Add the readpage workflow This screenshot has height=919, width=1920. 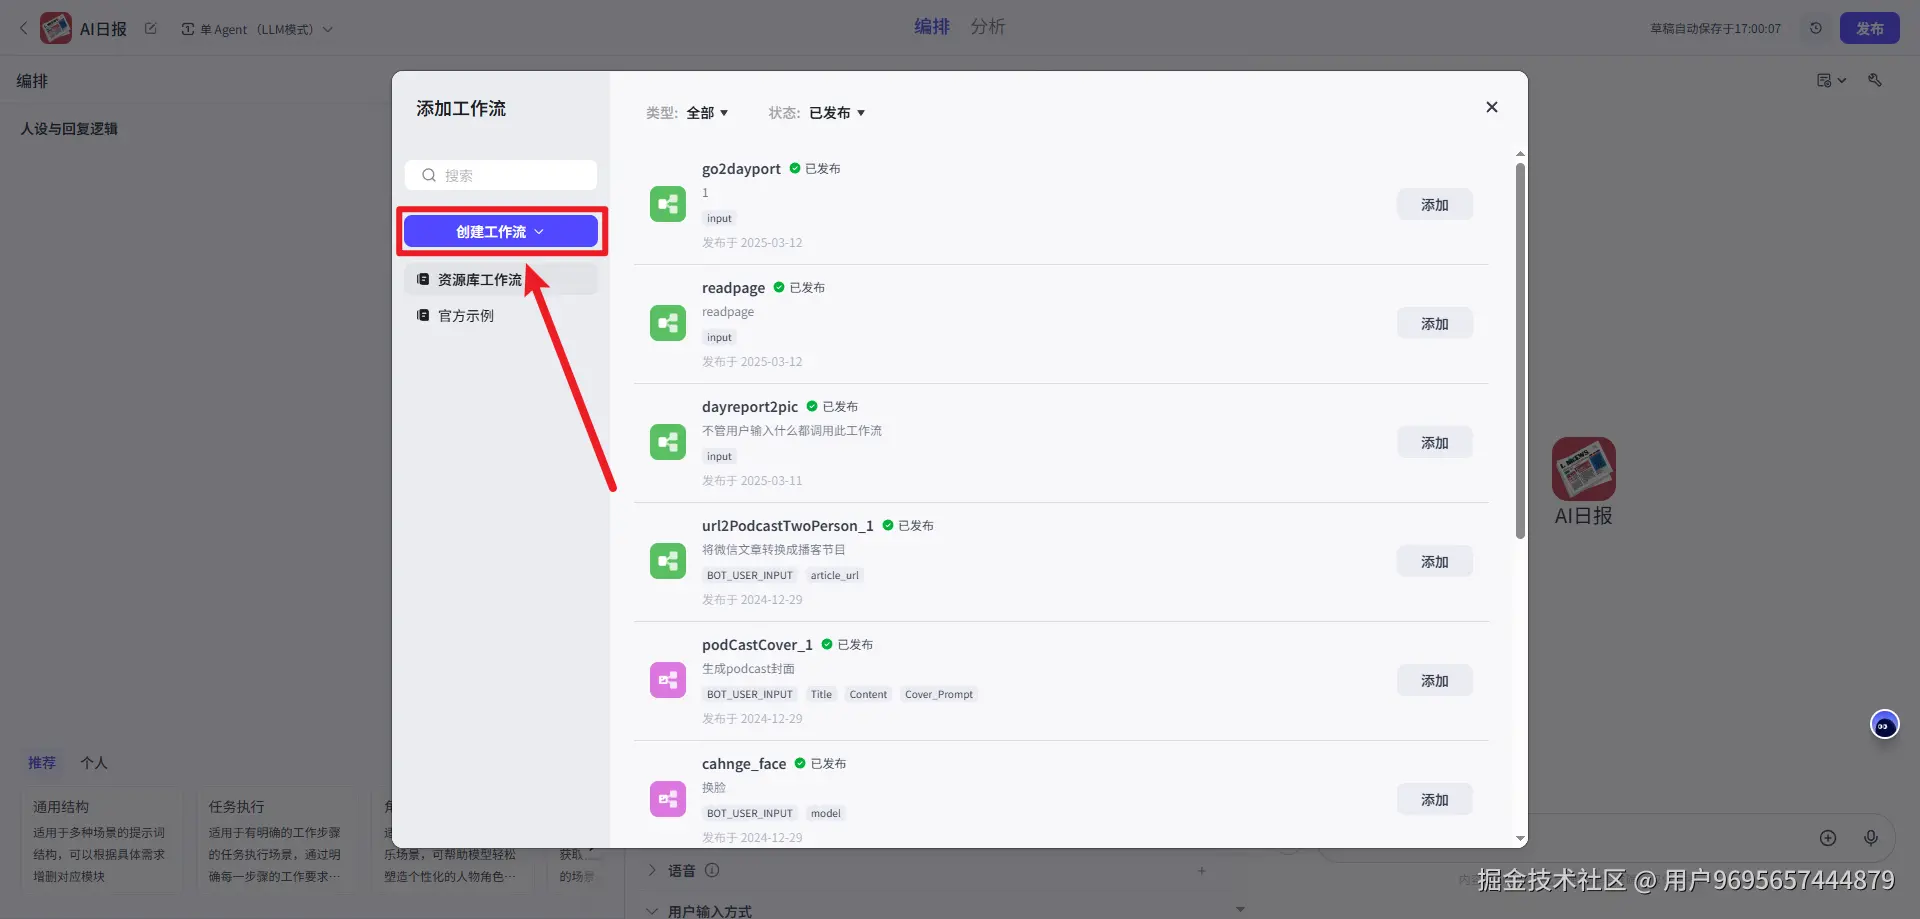1435,323
